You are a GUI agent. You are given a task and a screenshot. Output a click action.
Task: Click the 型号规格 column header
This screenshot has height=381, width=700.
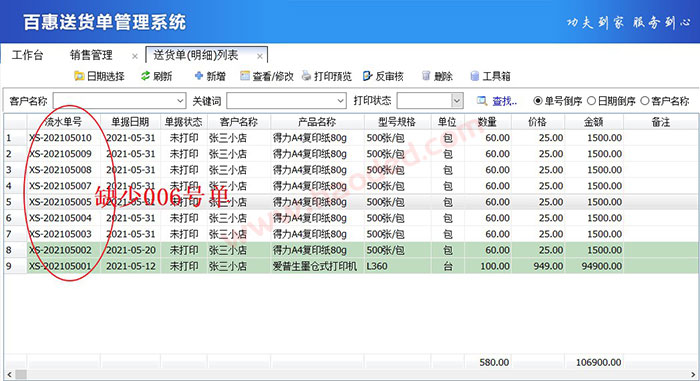397,122
